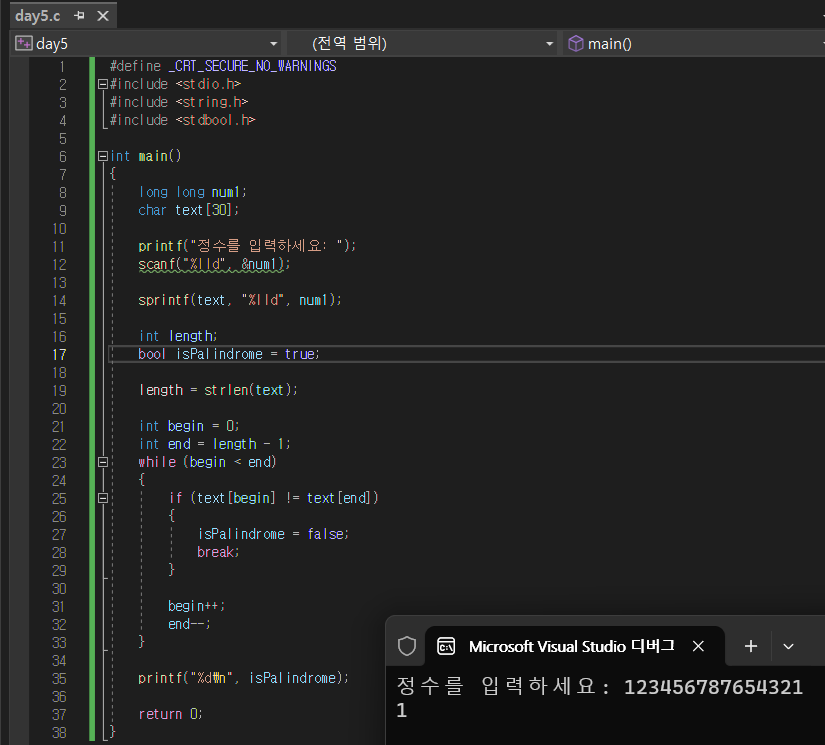The width and height of the screenshot is (825, 745).
Task: Click the printf isPalindrome output statement
Action: tap(243, 678)
